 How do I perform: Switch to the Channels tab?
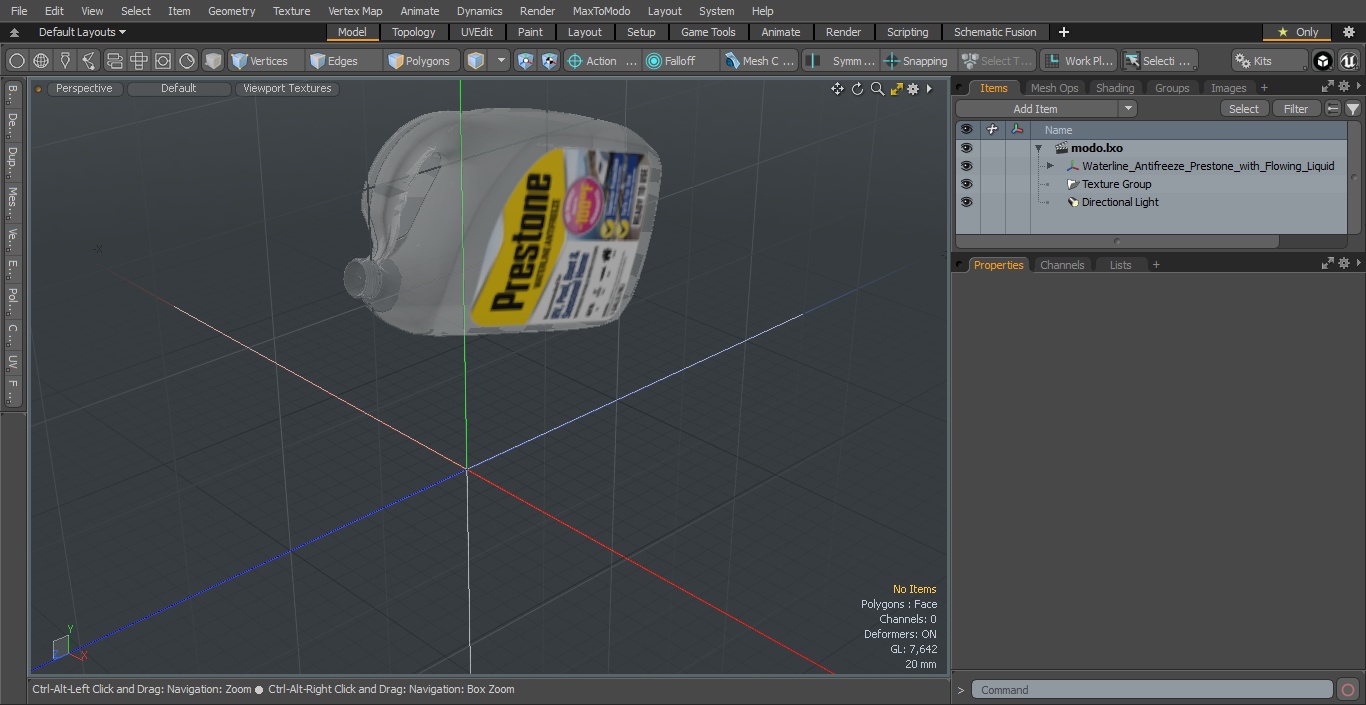click(1062, 265)
